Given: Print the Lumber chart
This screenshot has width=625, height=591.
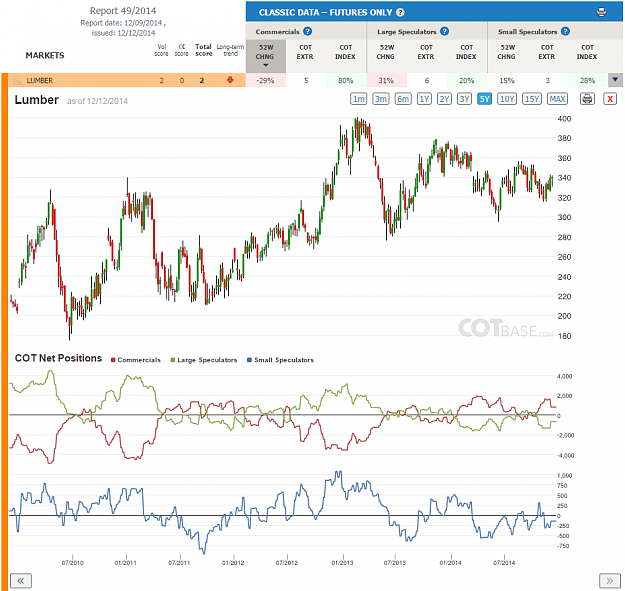Looking at the screenshot, I should point(587,98).
